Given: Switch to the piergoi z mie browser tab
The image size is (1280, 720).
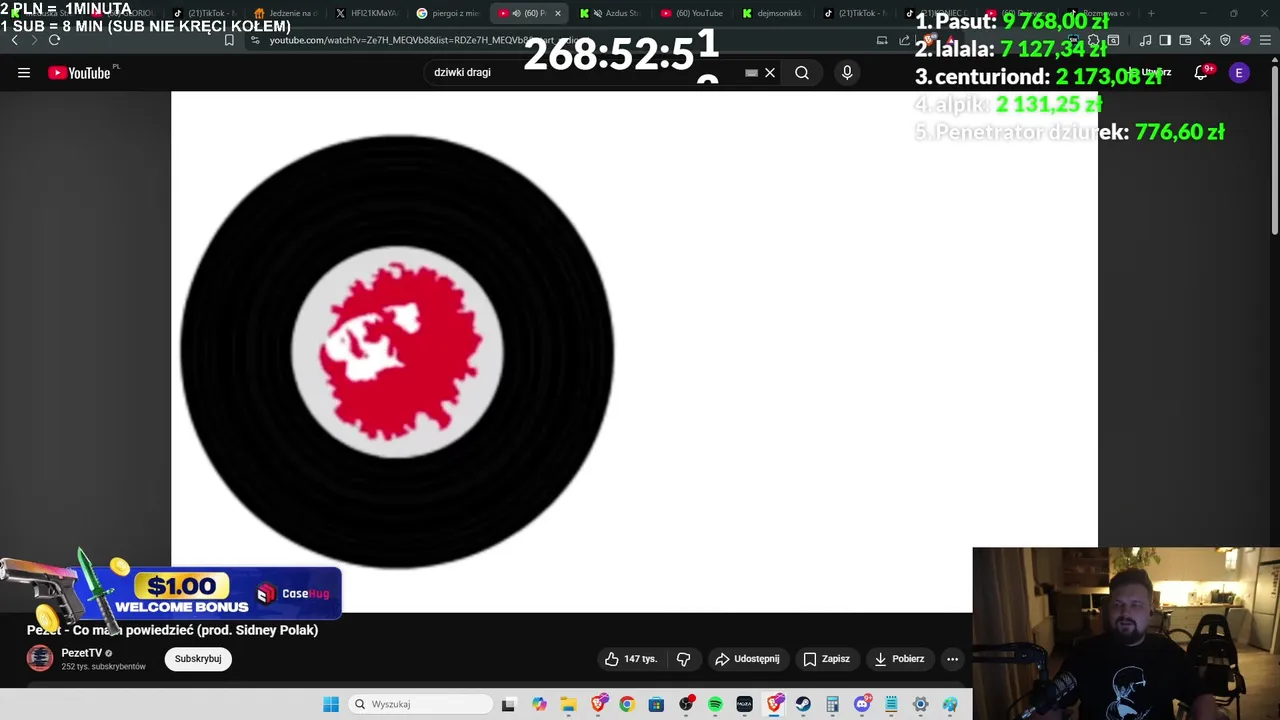Looking at the screenshot, I should pyautogui.click(x=448, y=13).
